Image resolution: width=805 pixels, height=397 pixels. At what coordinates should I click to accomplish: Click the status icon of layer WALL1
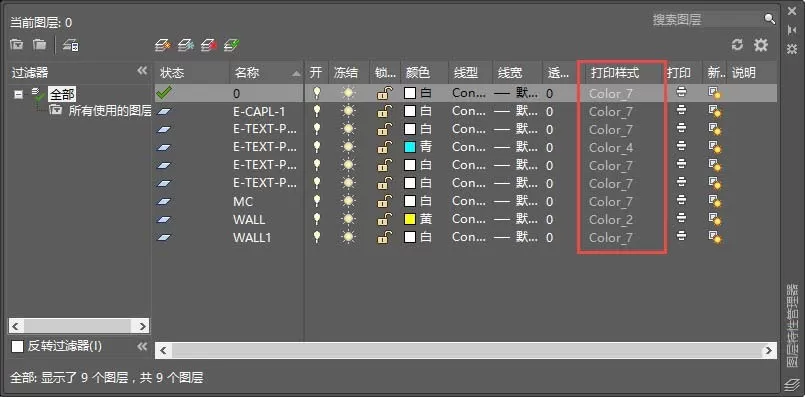click(x=165, y=237)
